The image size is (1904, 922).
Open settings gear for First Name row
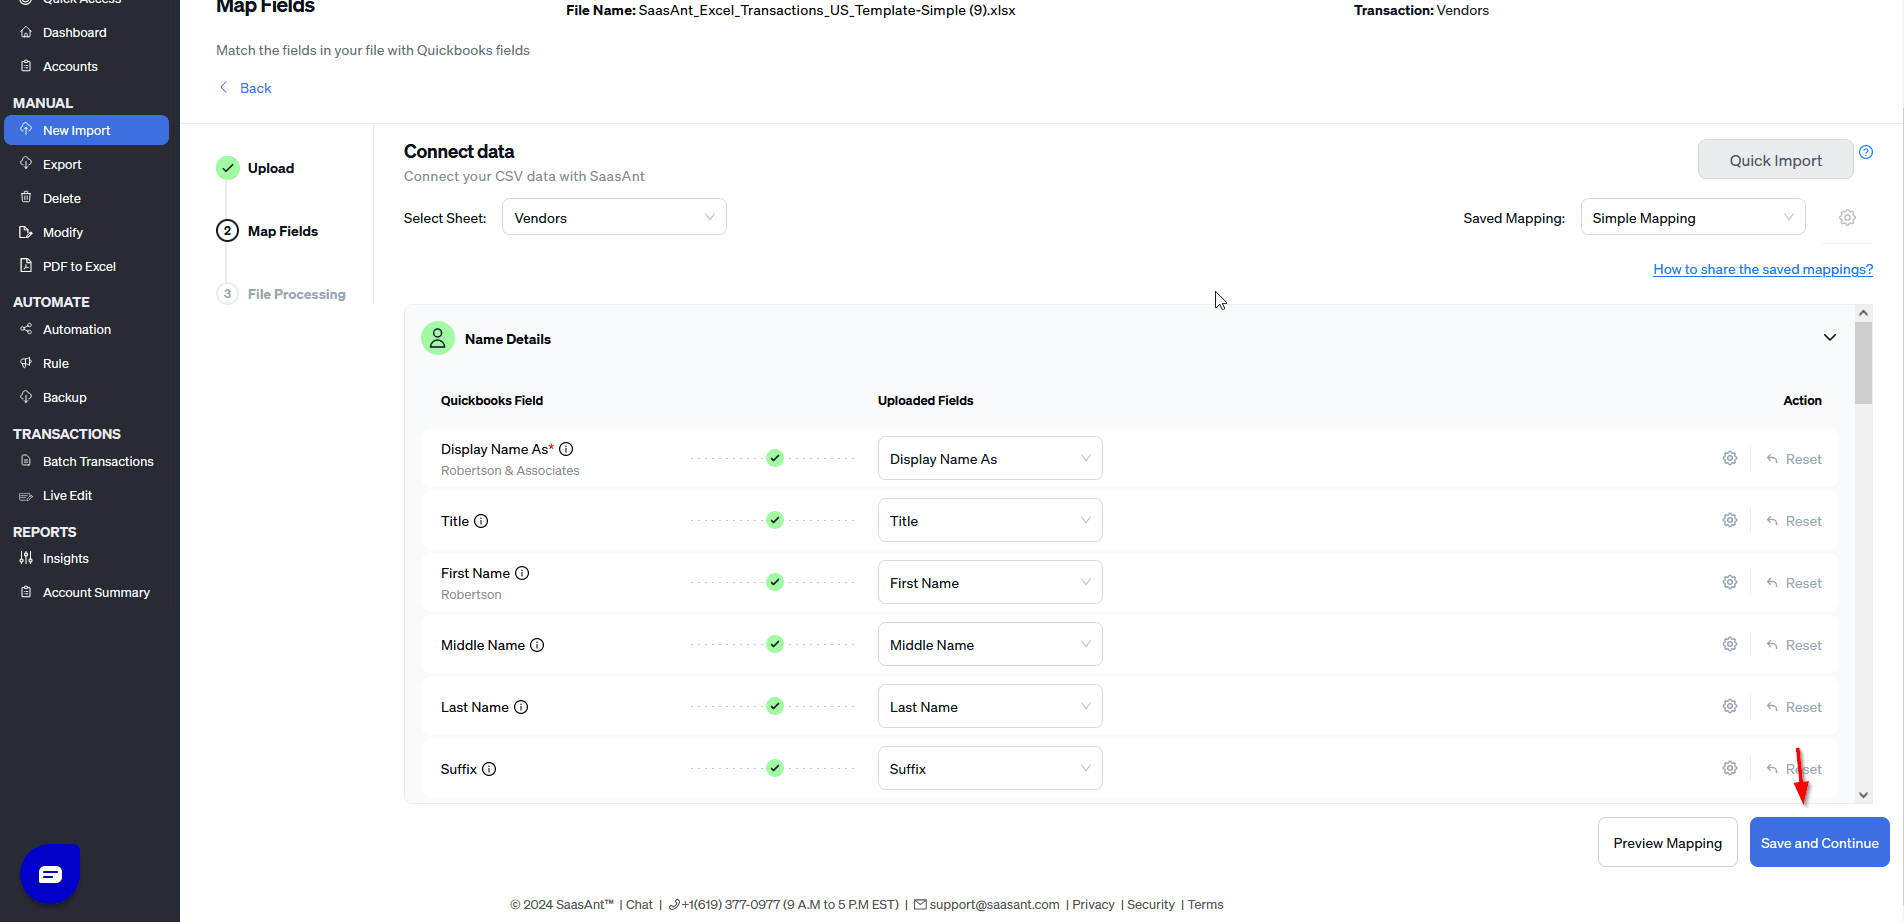[1730, 582]
